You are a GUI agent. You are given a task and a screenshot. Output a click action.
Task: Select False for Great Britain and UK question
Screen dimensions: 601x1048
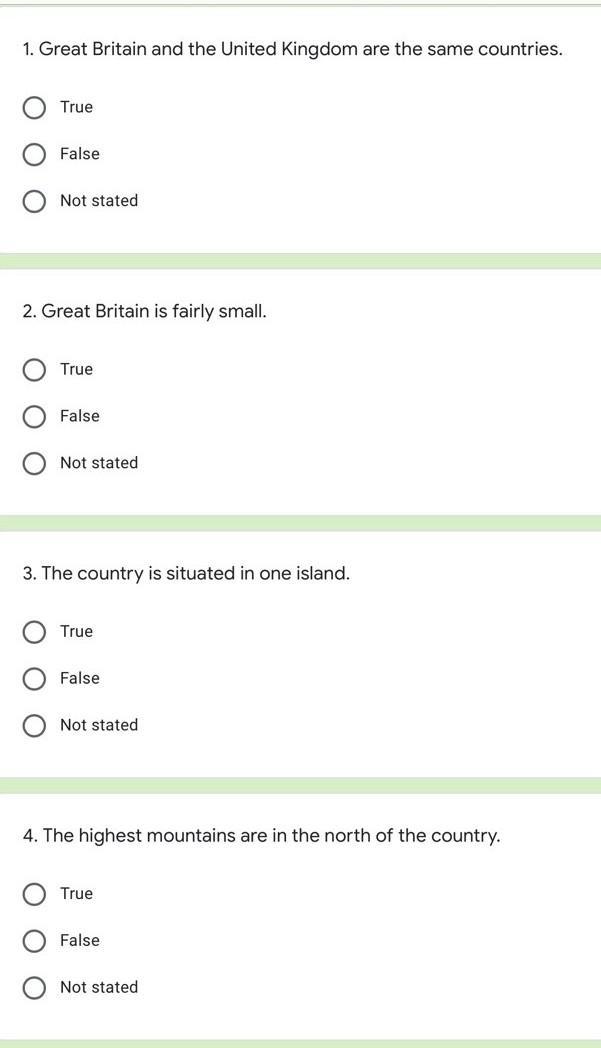[x=34, y=154]
